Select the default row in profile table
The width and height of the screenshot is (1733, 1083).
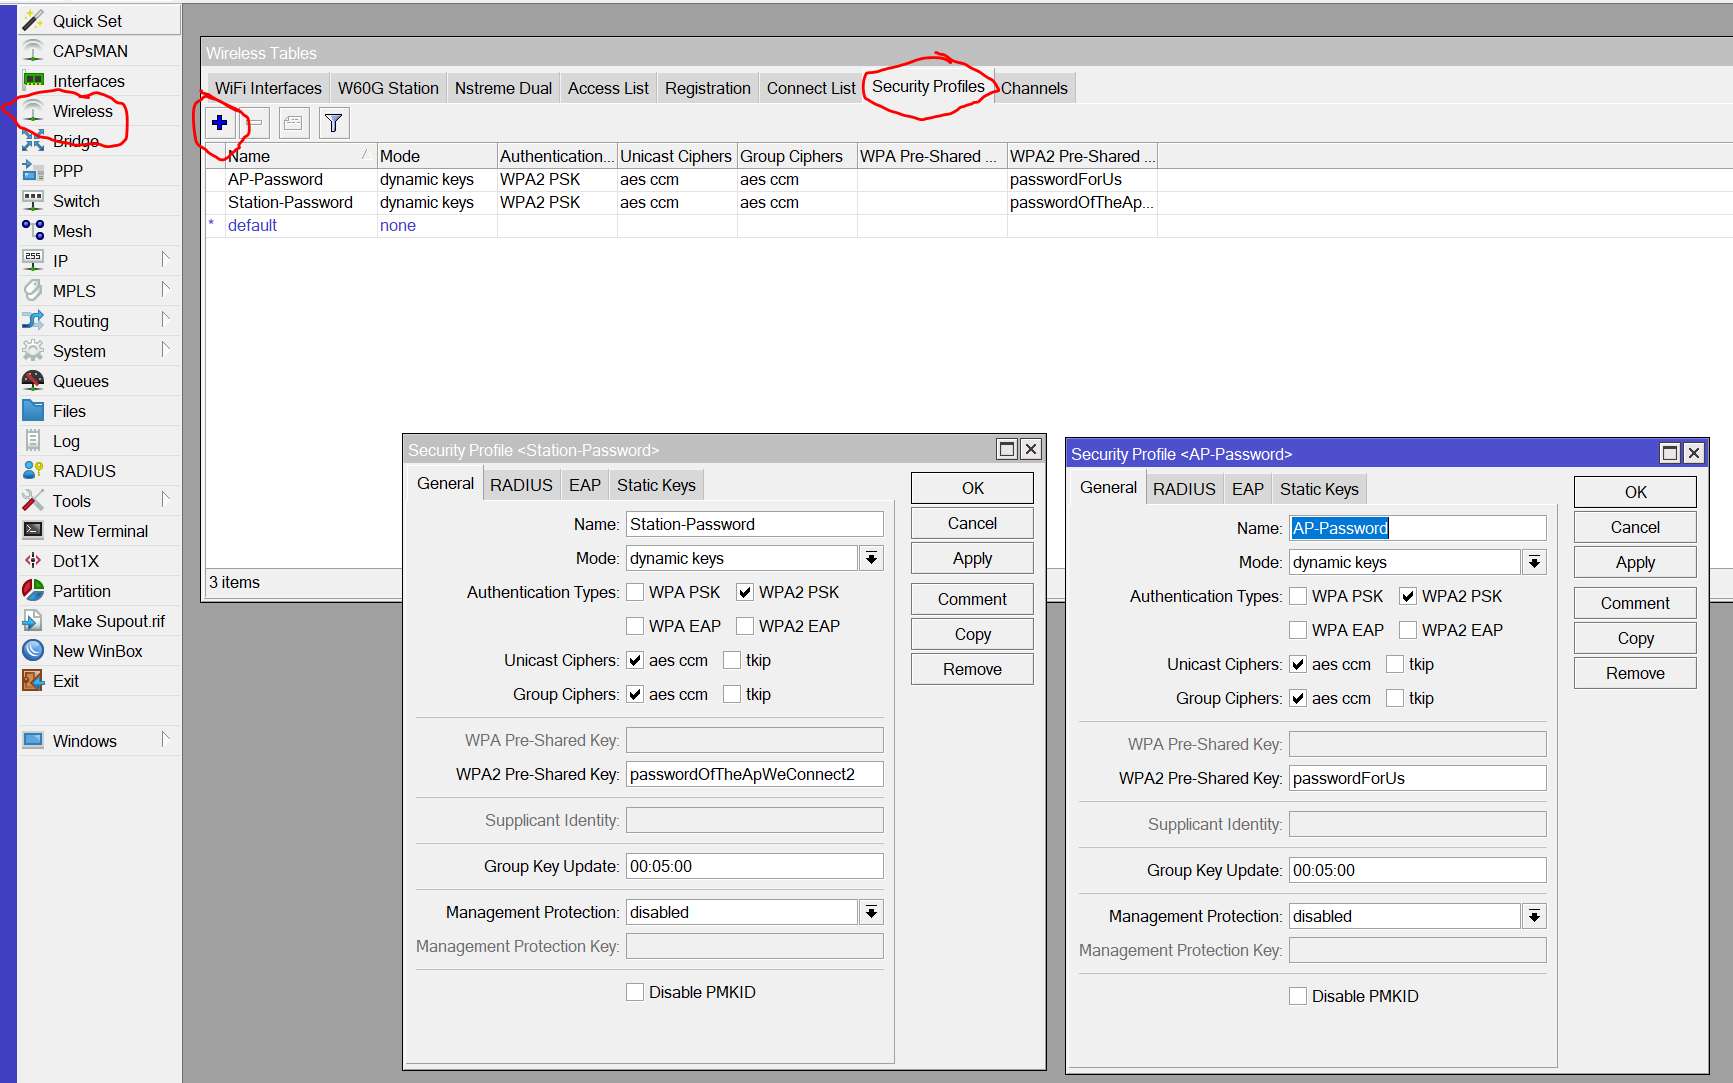pyautogui.click(x=682, y=225)
